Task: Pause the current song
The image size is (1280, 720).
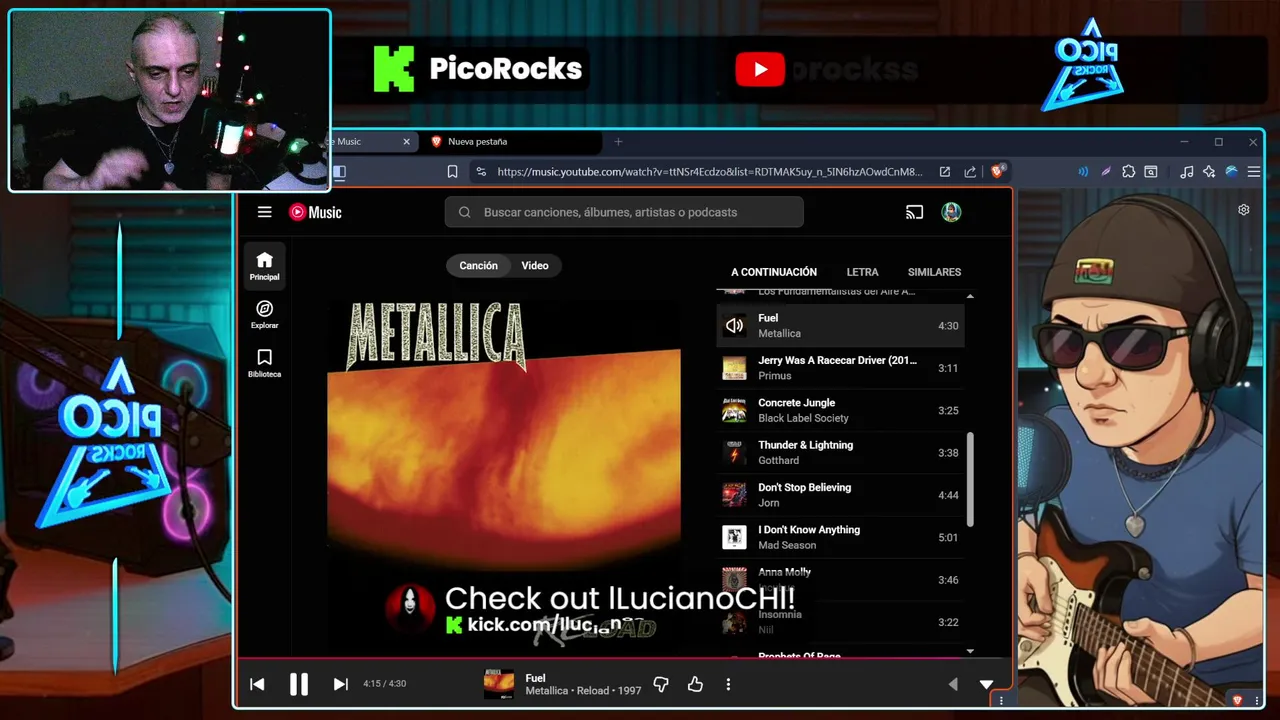Action: click(298, 684)
